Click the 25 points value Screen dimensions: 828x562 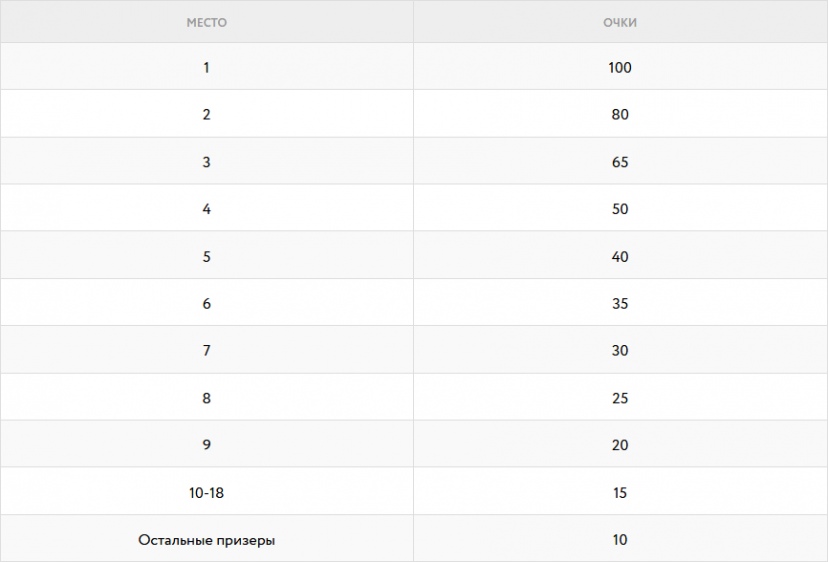[x=620, y=398]
